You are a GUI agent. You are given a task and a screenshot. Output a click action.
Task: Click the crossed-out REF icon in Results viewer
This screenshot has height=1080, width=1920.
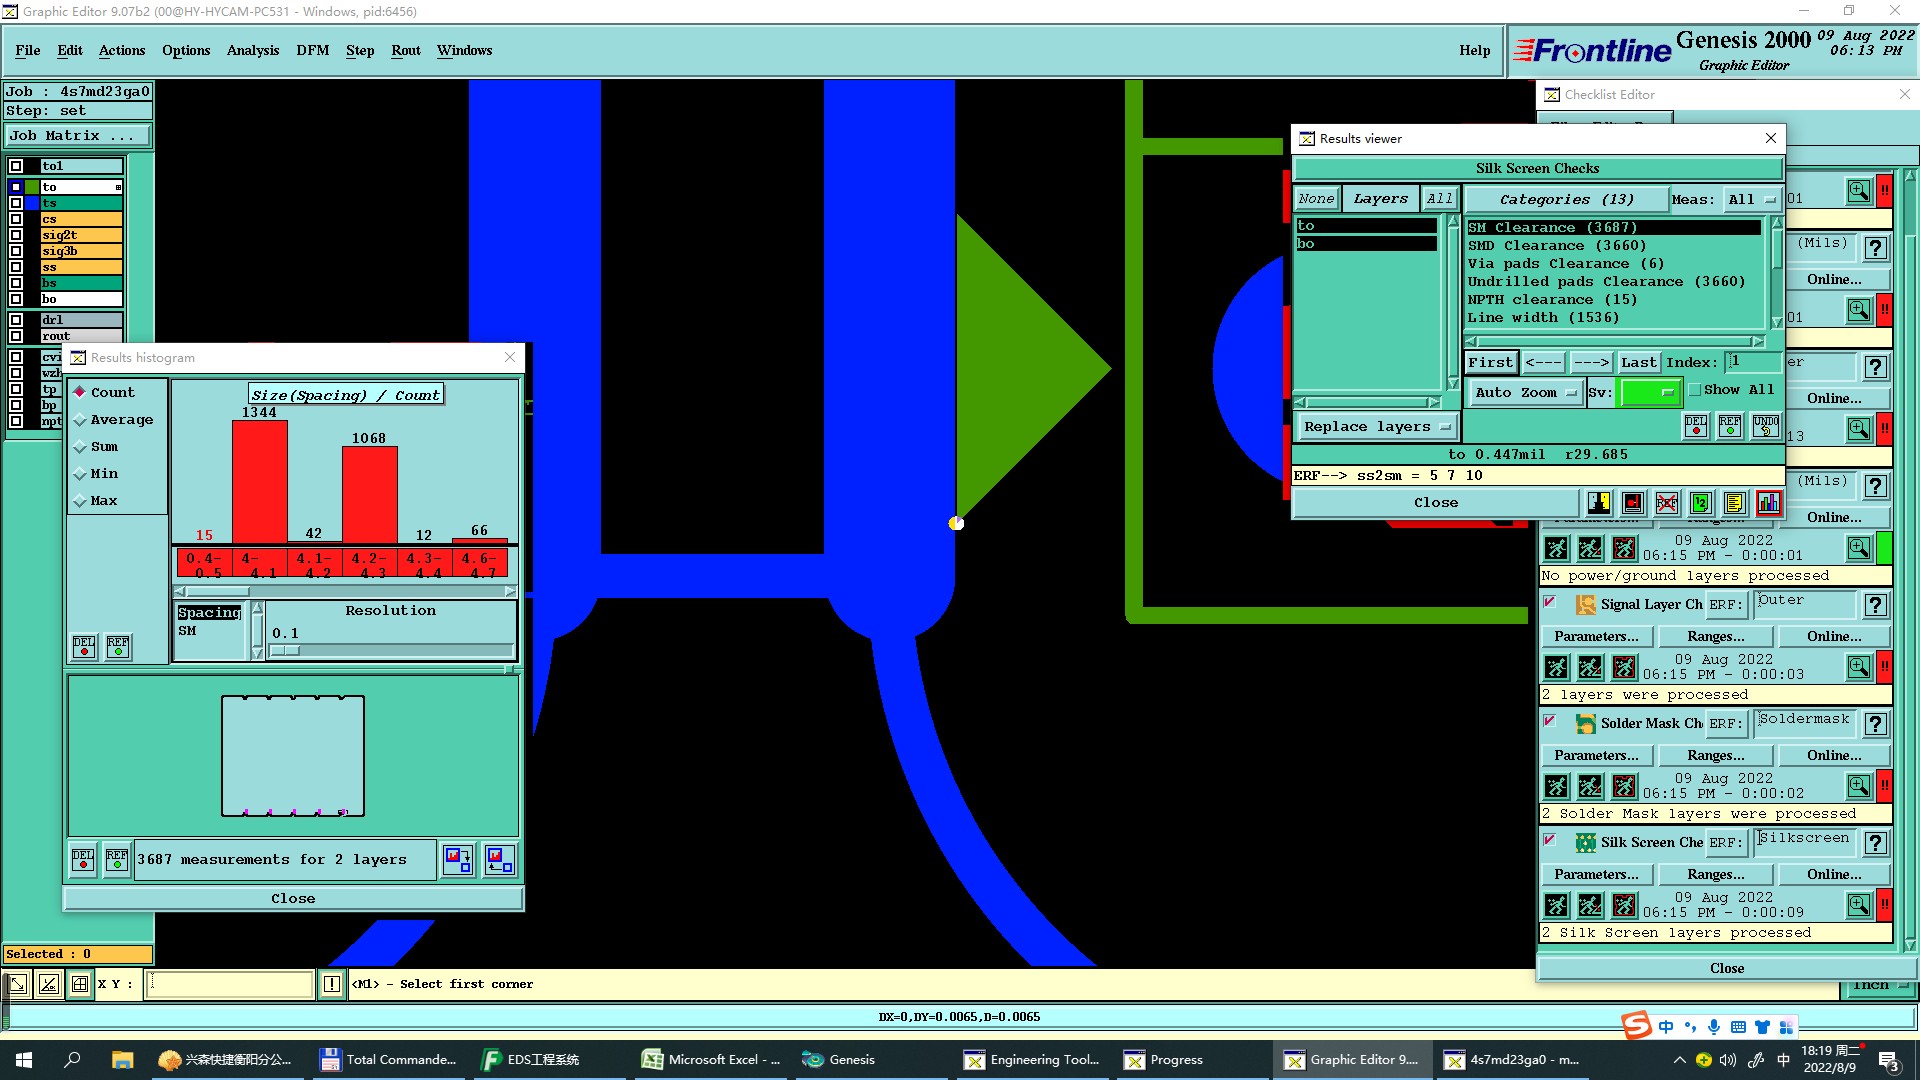1666,503
